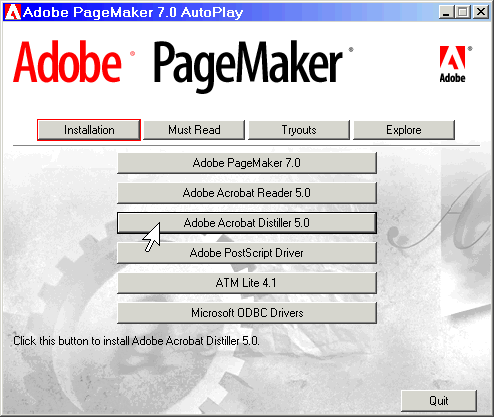Viewport: 494px width, 417px height.
Task: Install Adobe PageMaker 7.0
Action: tap(247, 163)
